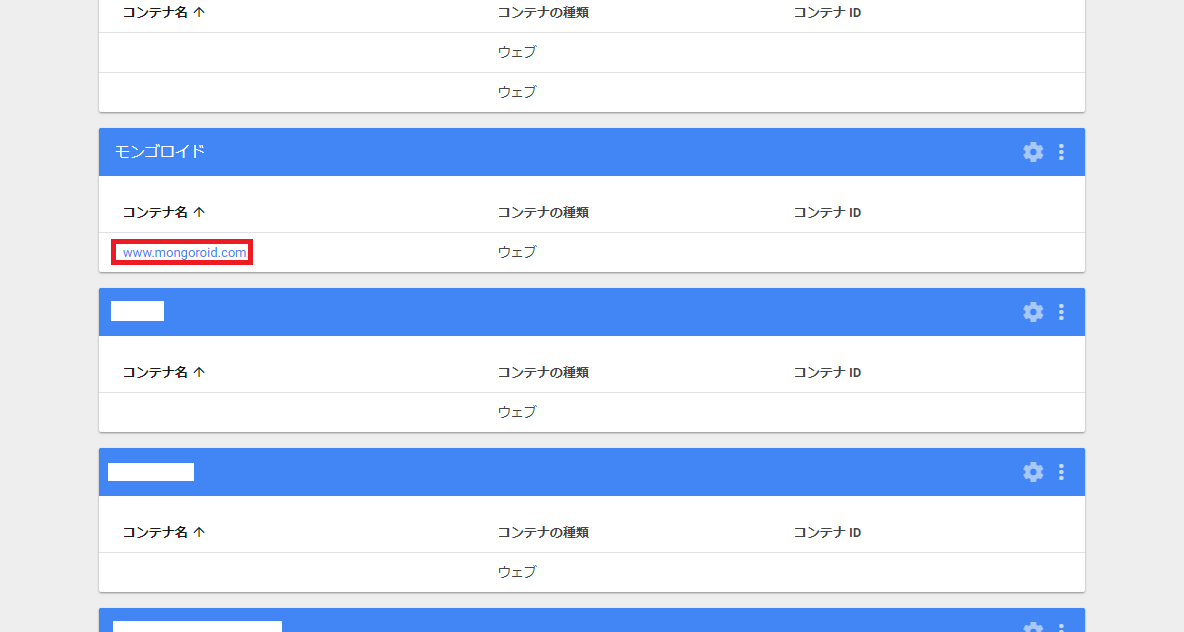Click コンテナ ID header in the モンゴロイド table
1184x632 pixels.
(x=827, y=212)
